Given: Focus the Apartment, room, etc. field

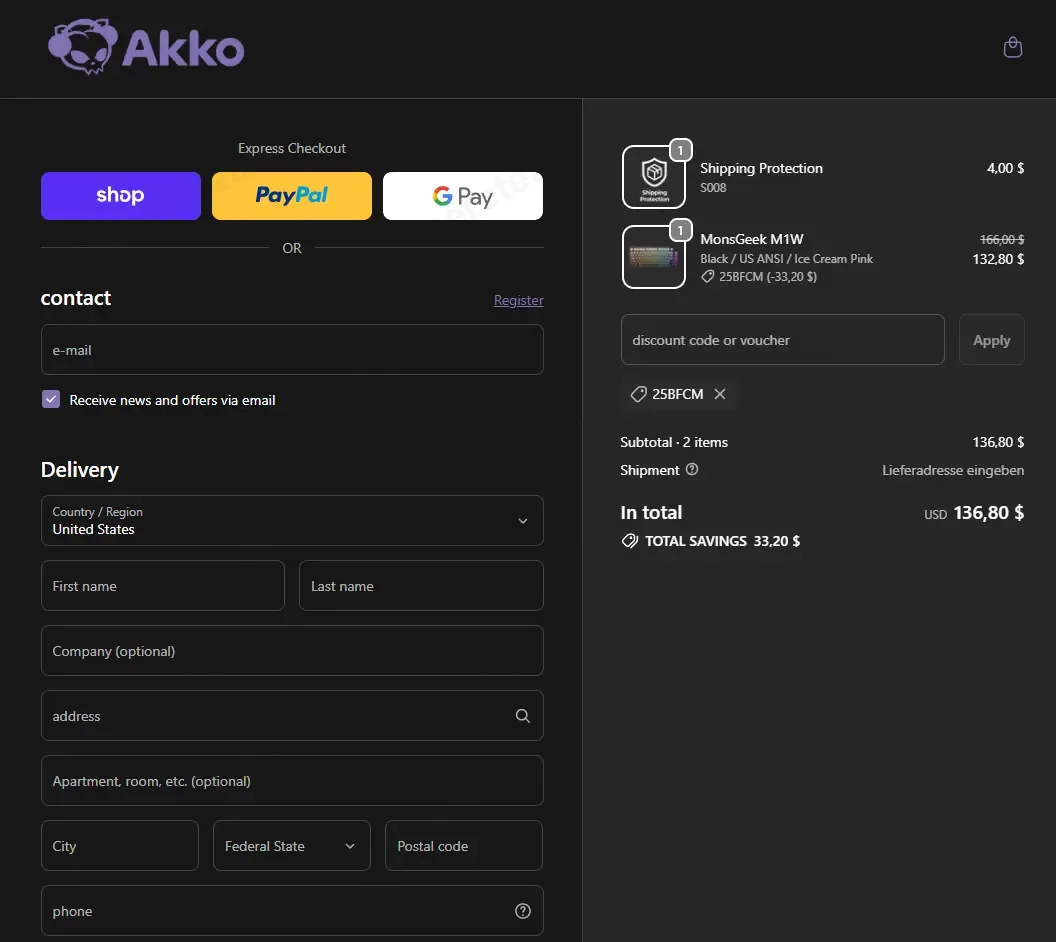Looking at the screenshot, I should [x=292, y=780].
